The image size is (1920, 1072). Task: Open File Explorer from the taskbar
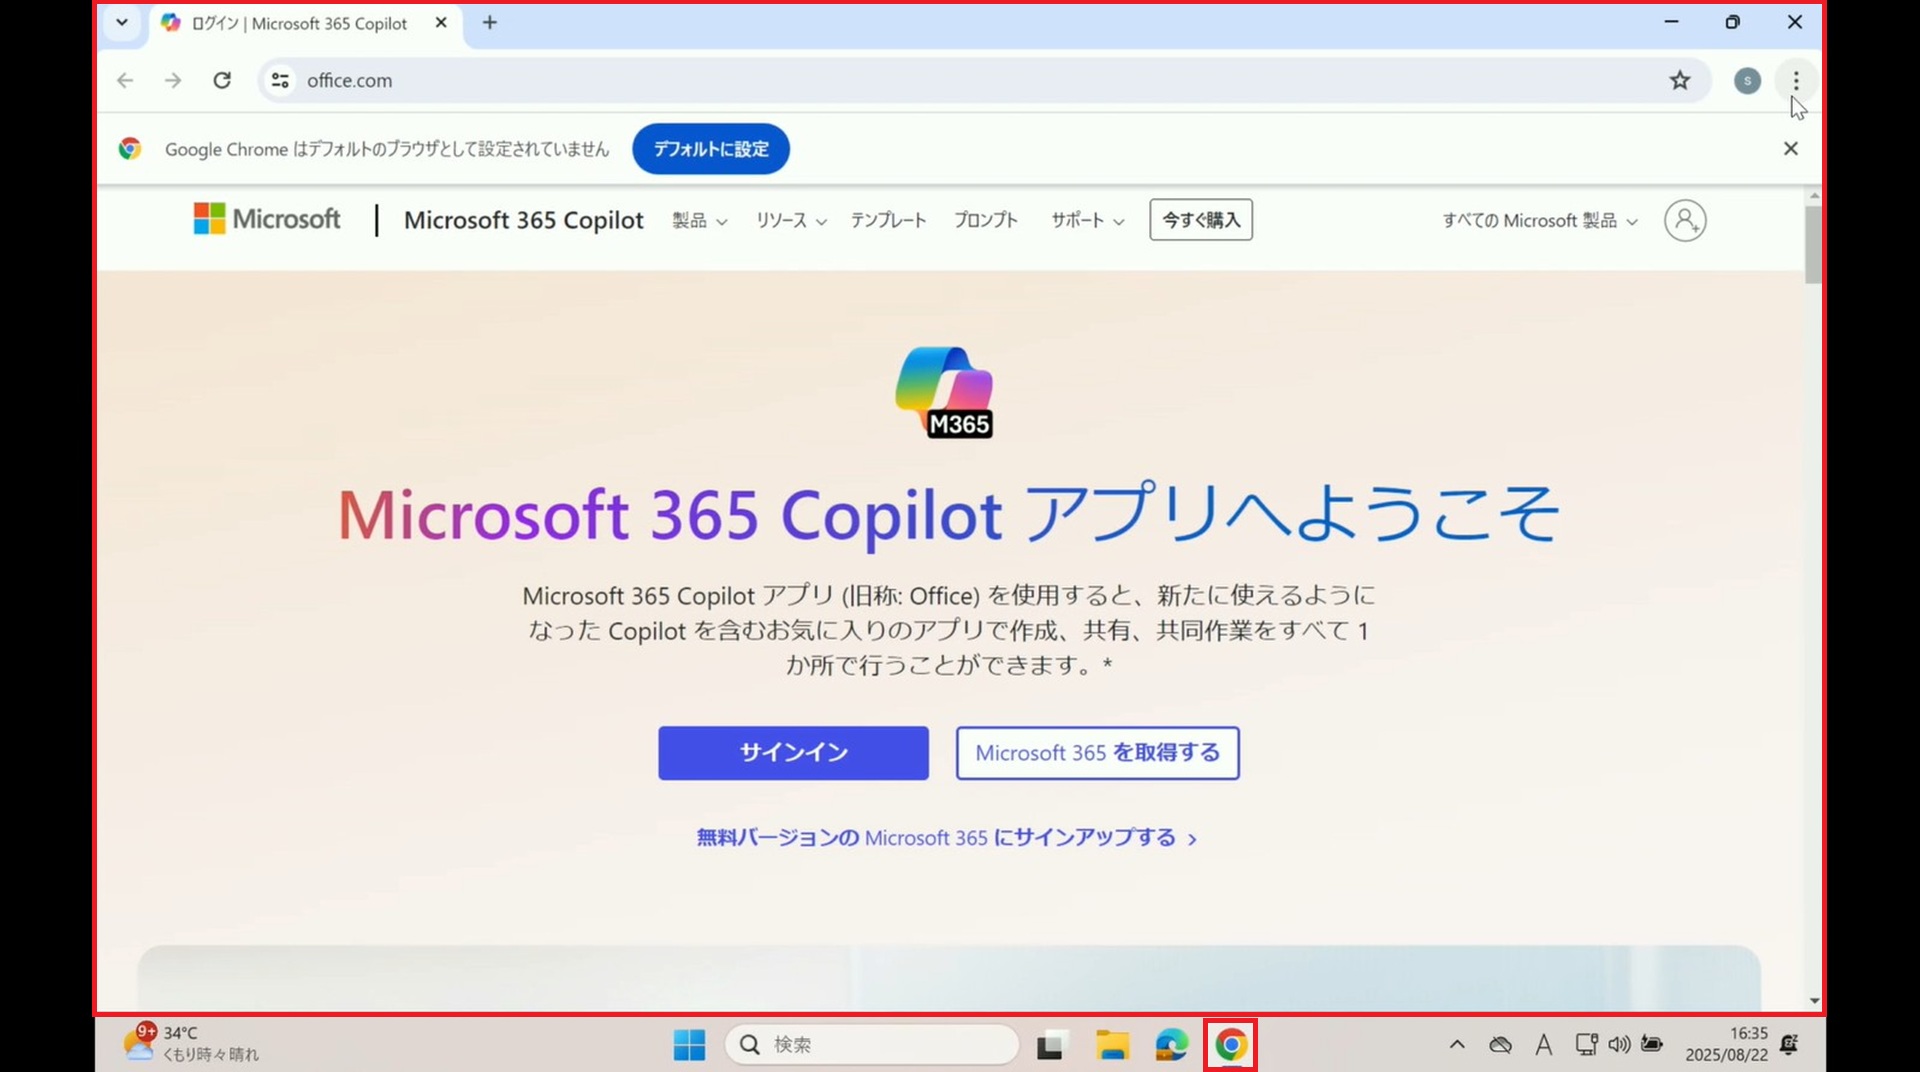[x=1112, y=1045]
